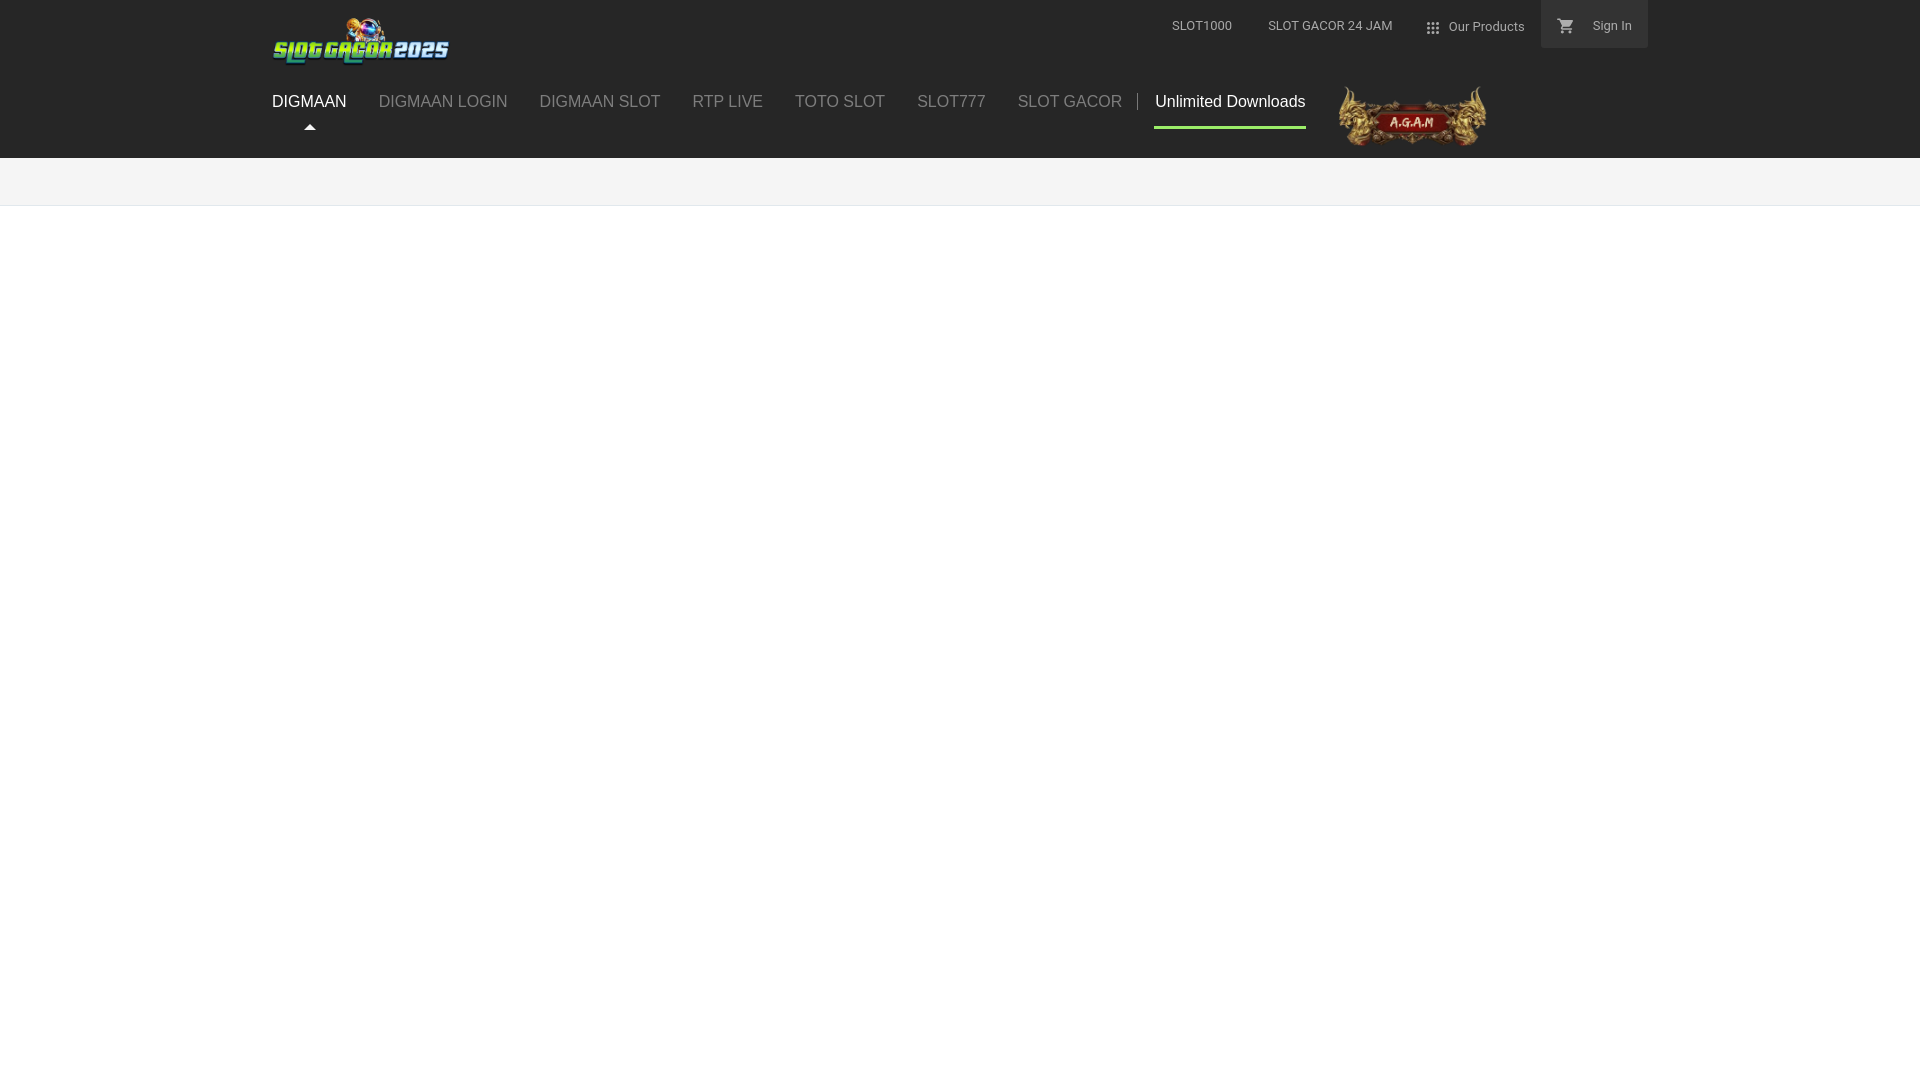Click the Slot Gacor 2025 logo
This screenshot has width=1920, height=1080.
pyautogui.click(x=361, y=41)
